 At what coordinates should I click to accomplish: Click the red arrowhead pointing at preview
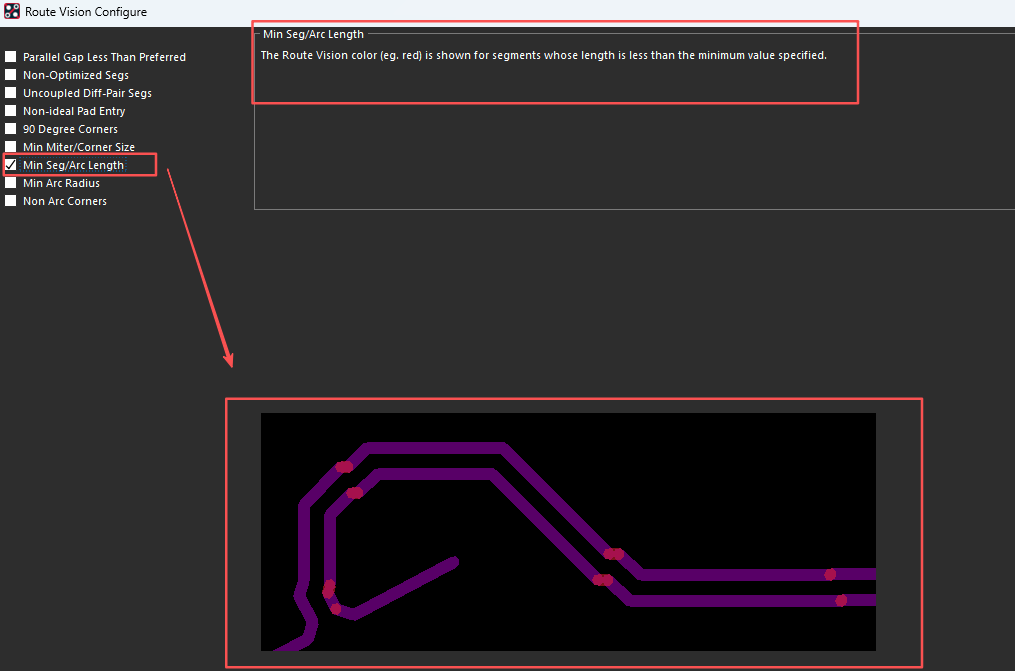click(229, 358)
